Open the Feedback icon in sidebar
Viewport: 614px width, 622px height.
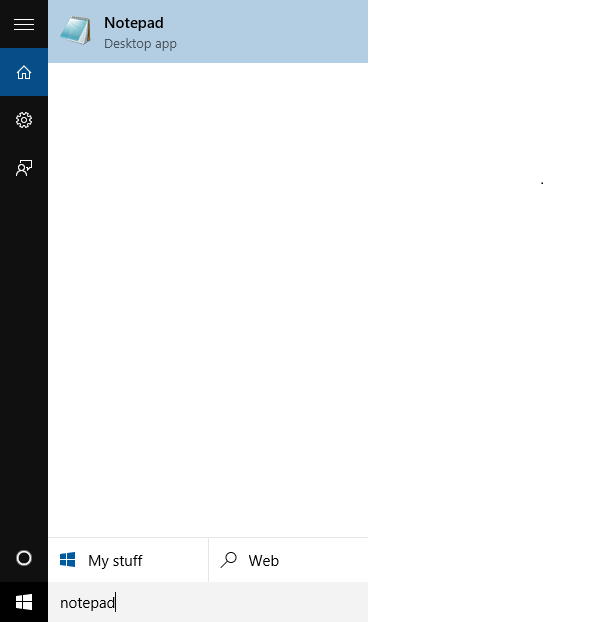24,168
